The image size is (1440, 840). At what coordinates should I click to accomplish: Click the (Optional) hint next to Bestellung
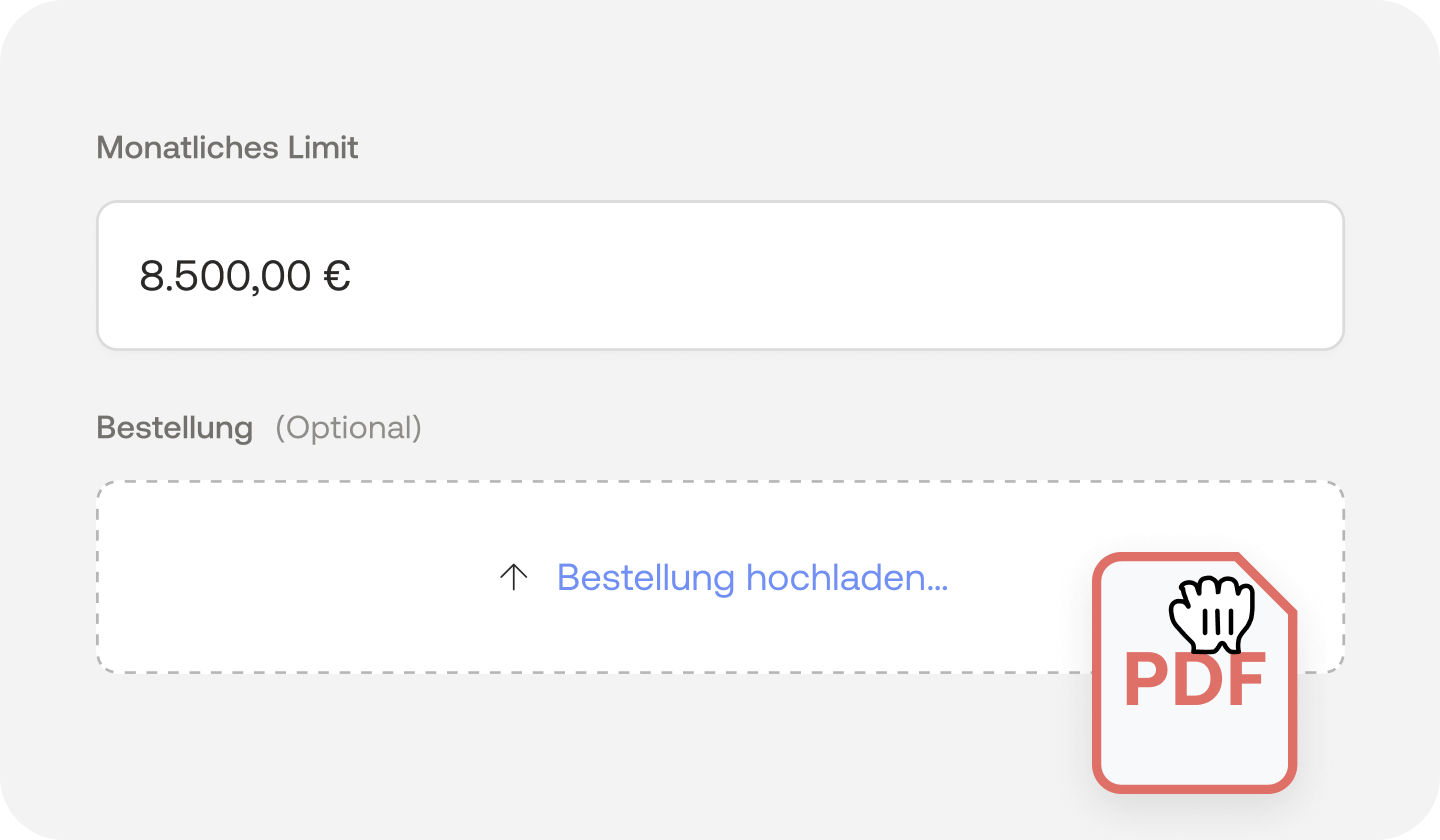pos(350,427)
